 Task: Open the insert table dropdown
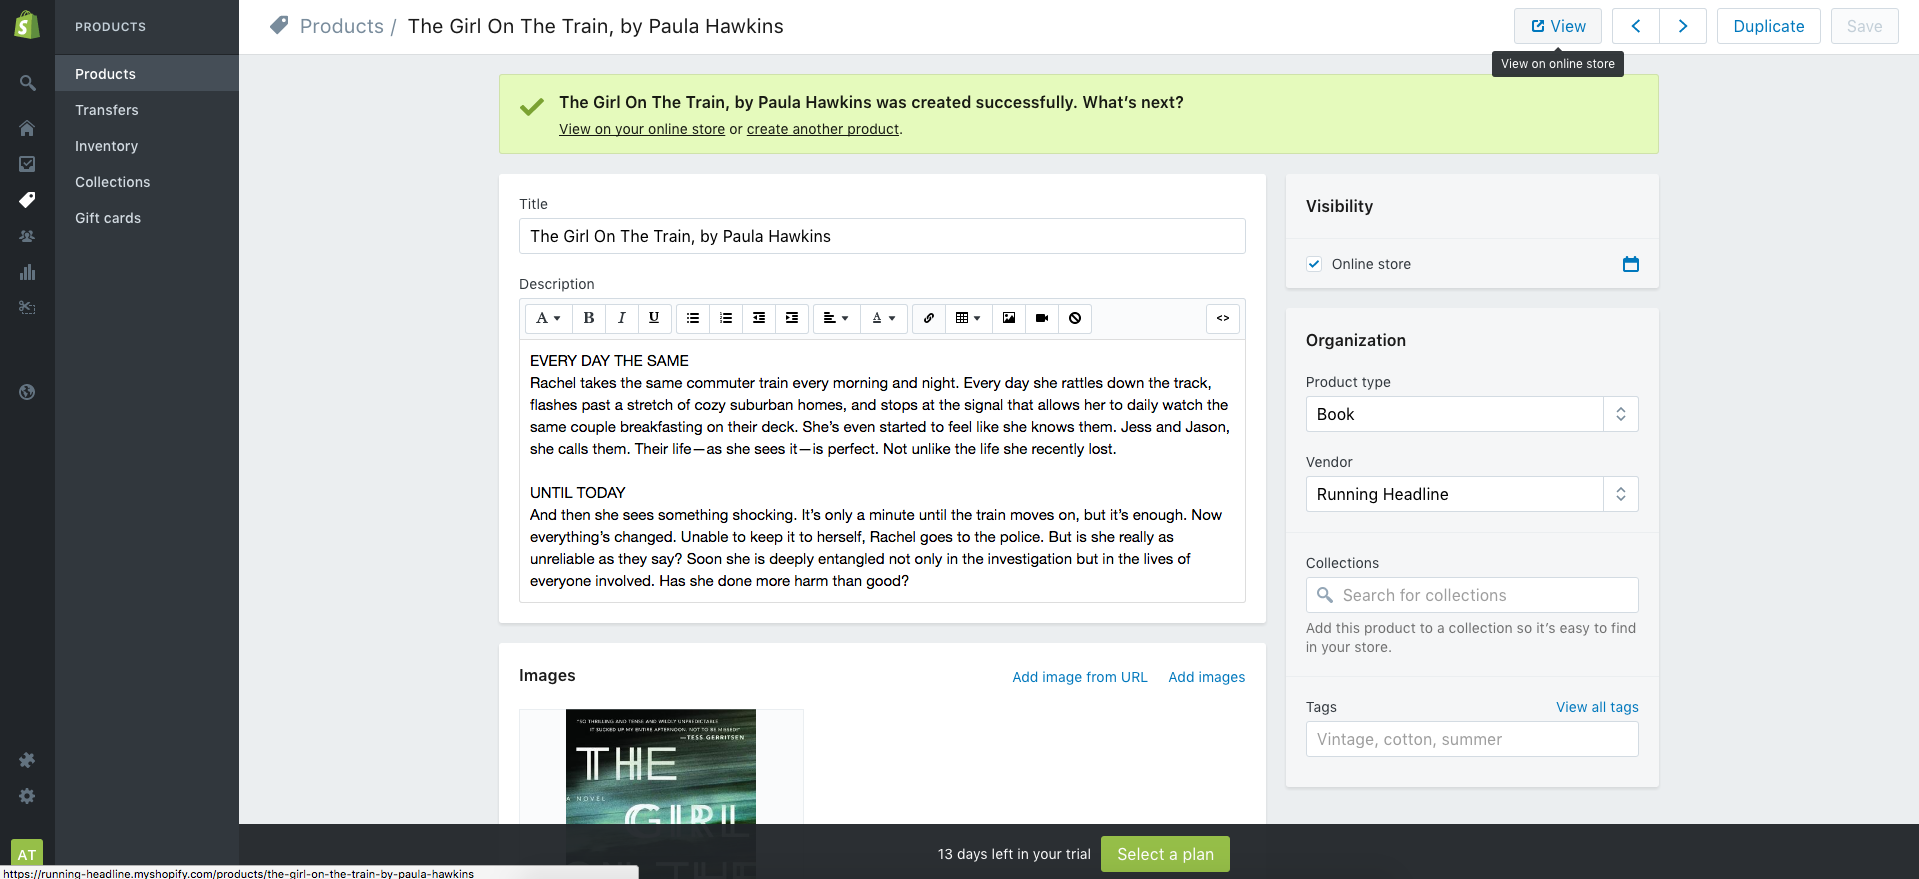967,318
